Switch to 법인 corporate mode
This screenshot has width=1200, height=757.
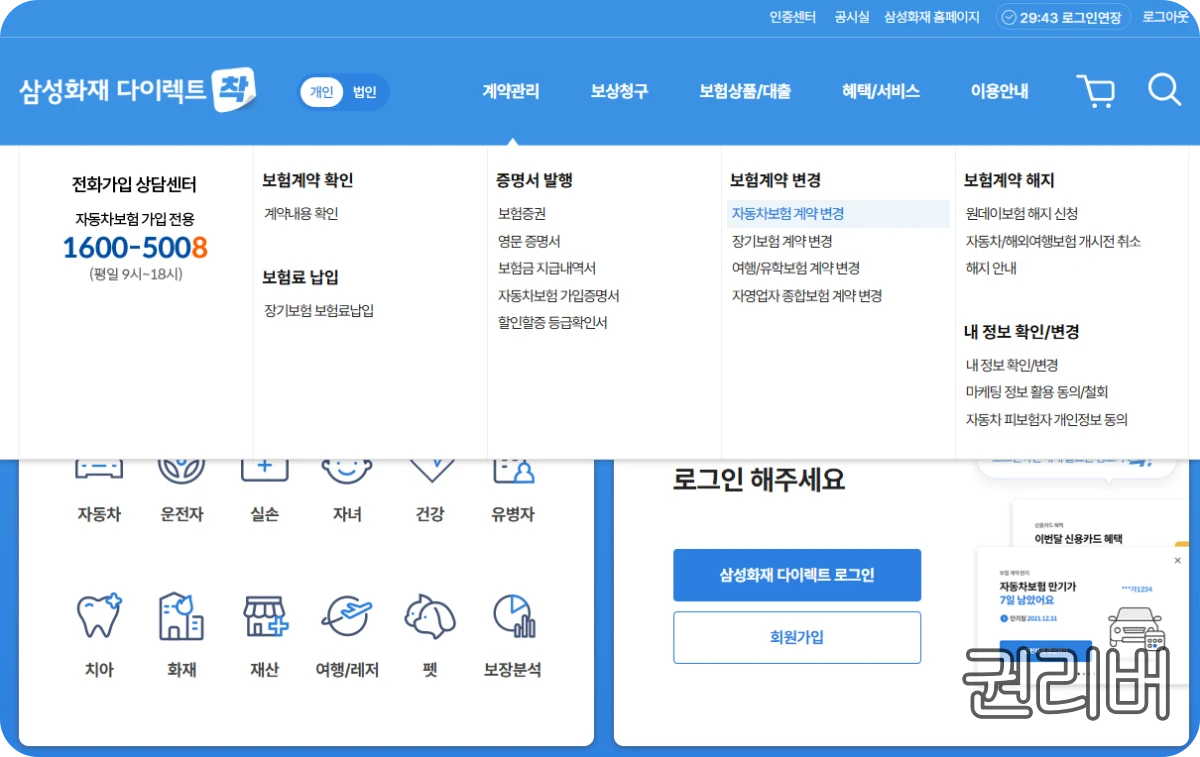(x=366, y=90)
